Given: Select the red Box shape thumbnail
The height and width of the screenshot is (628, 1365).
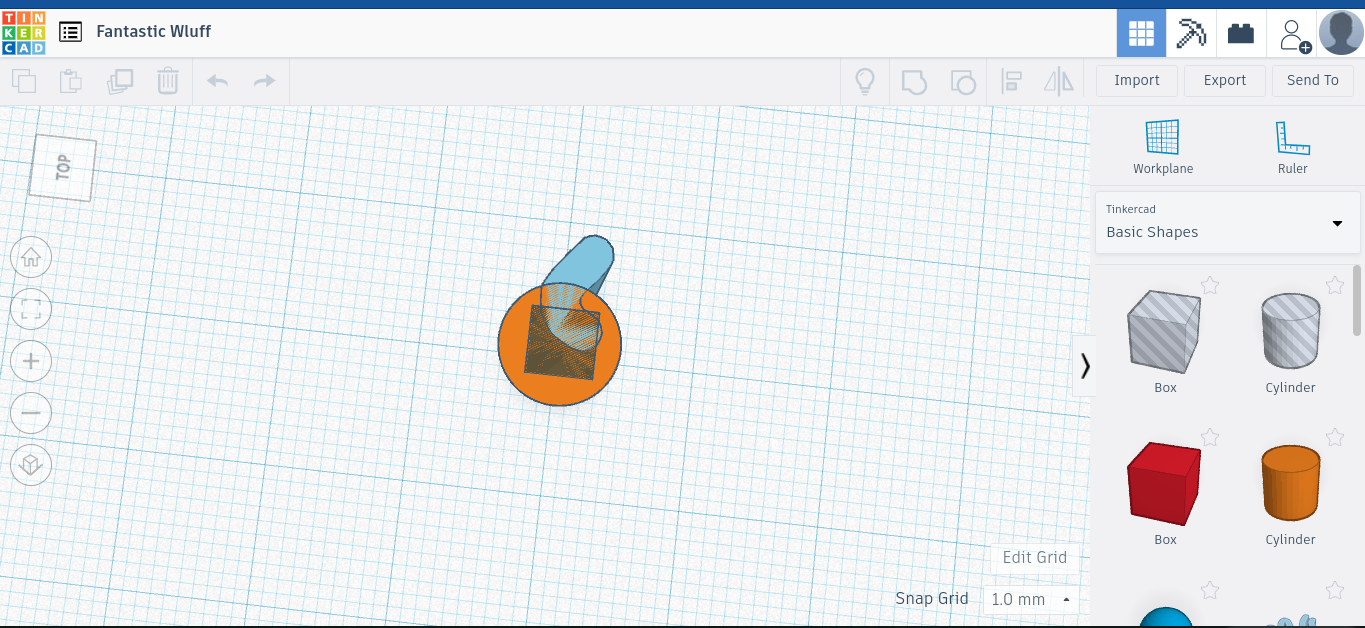Looking at the screenshot, I should click(x=1164, y=483).
